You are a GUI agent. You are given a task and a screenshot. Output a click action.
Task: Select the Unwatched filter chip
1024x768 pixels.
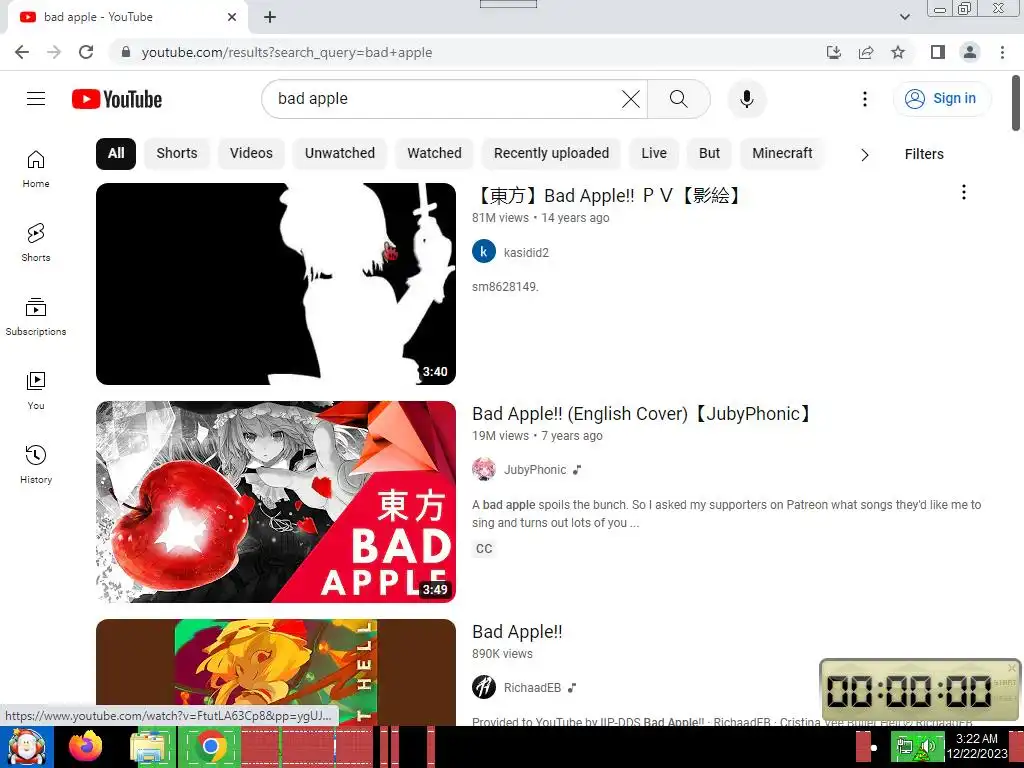340,153
